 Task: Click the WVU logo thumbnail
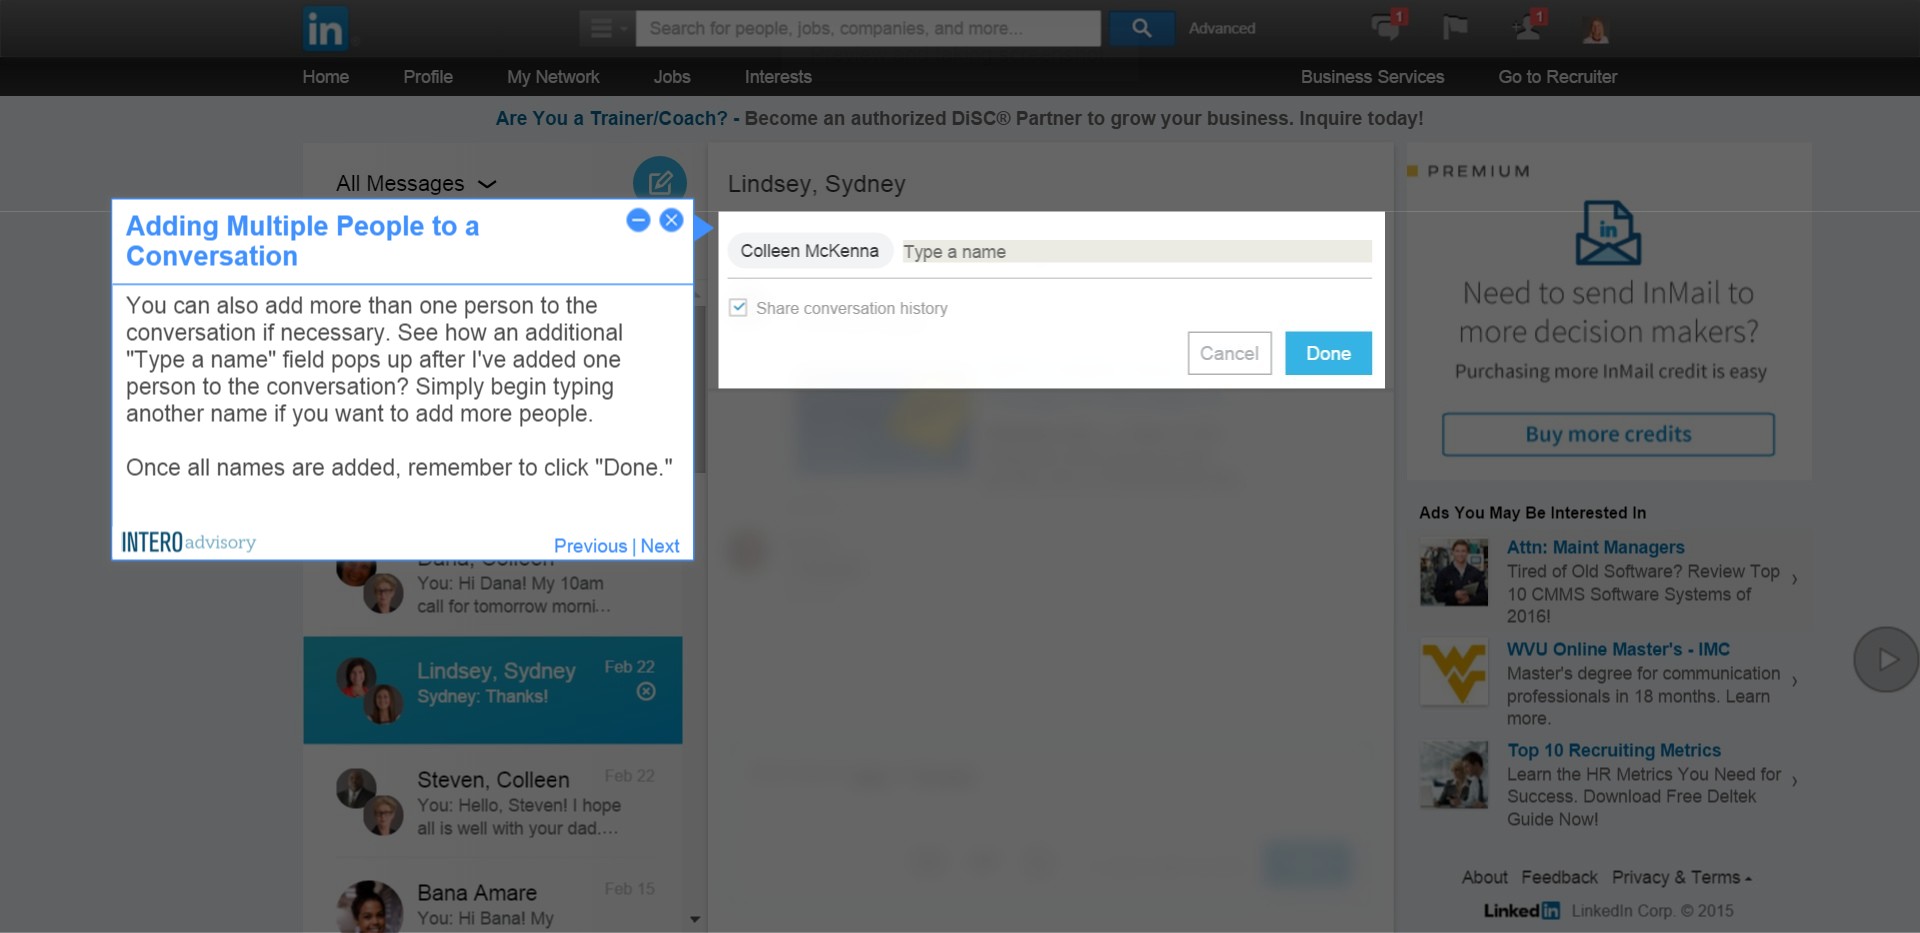click(x=1454, y=674)
